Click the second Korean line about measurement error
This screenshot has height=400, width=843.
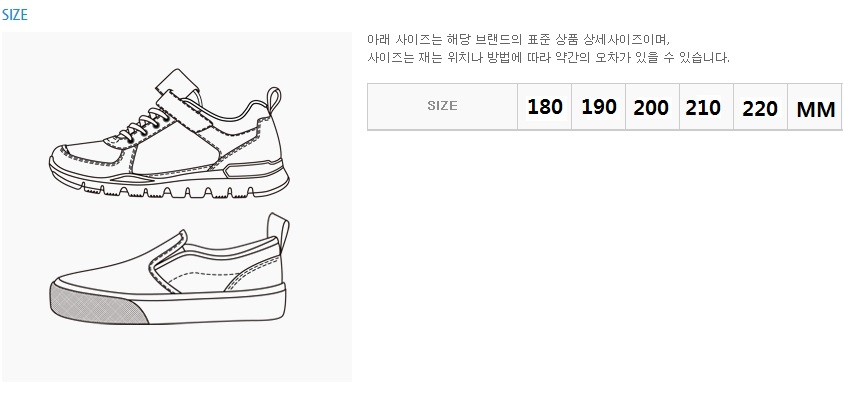[x=548, y=57]
